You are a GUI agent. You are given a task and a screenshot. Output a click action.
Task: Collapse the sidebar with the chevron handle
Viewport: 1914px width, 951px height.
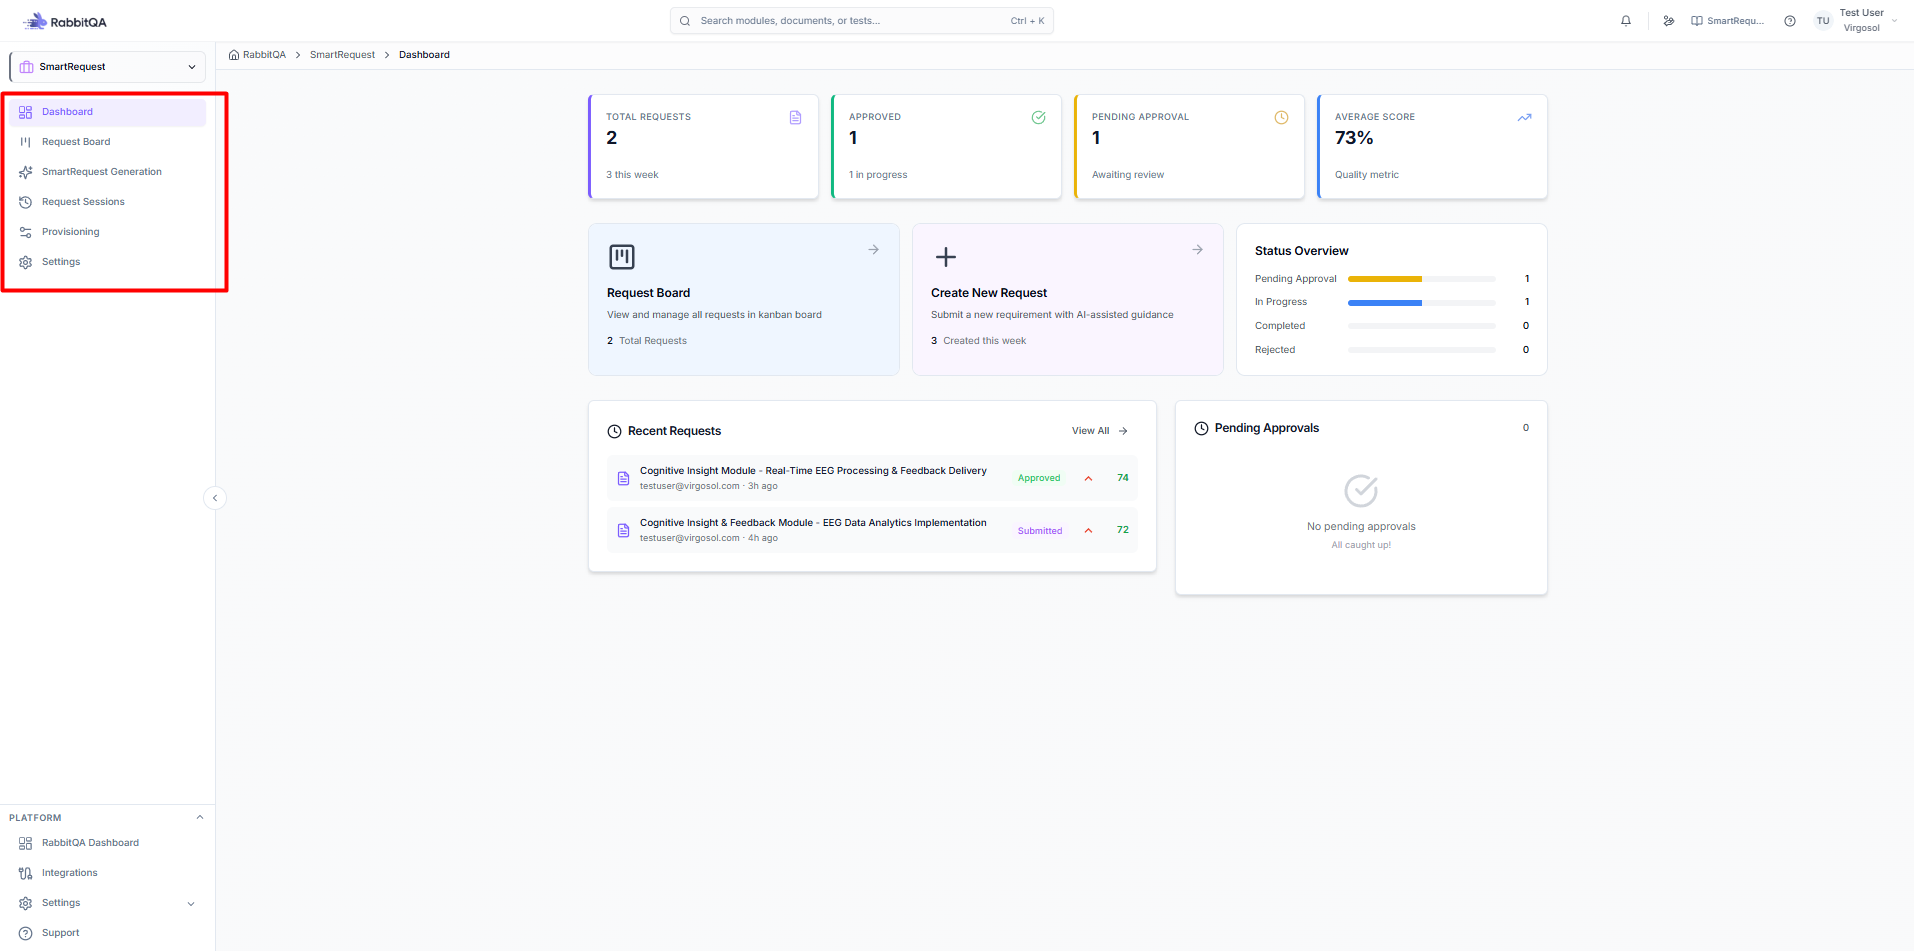pos(215,498)
